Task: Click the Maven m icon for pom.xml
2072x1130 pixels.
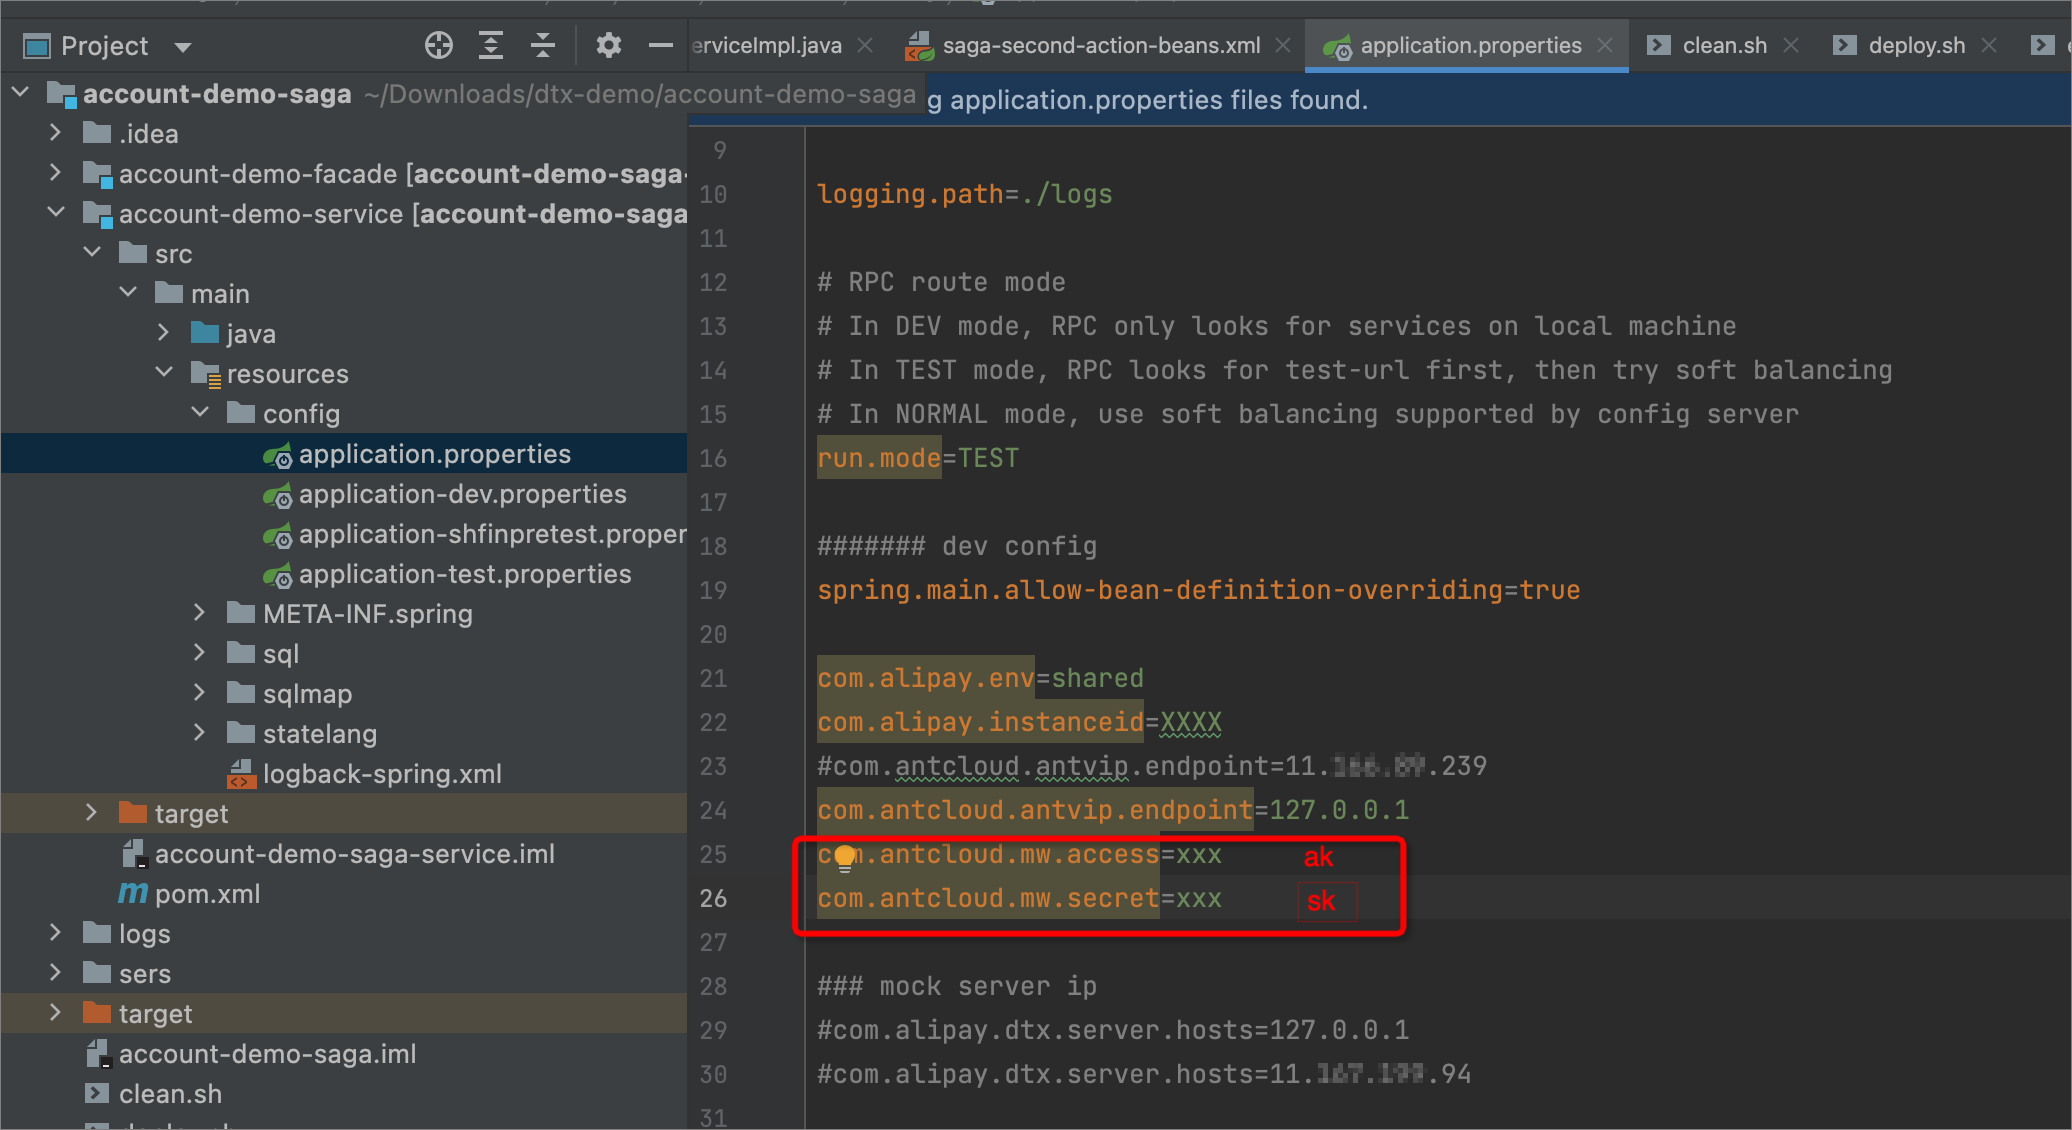Action: [x=133, y=893]
